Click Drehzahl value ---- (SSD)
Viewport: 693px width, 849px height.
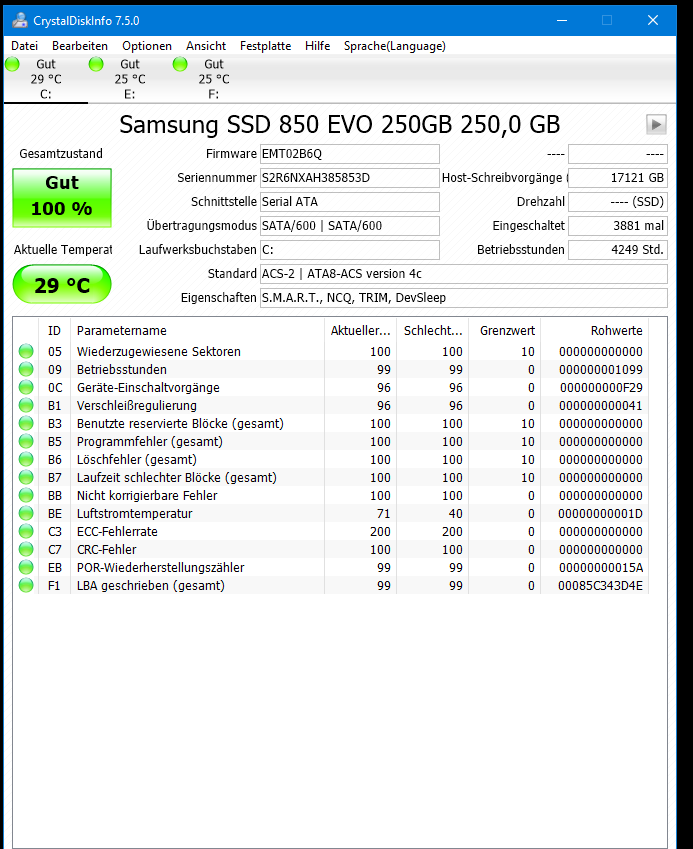pyautogui.click(x=618, y=201)
